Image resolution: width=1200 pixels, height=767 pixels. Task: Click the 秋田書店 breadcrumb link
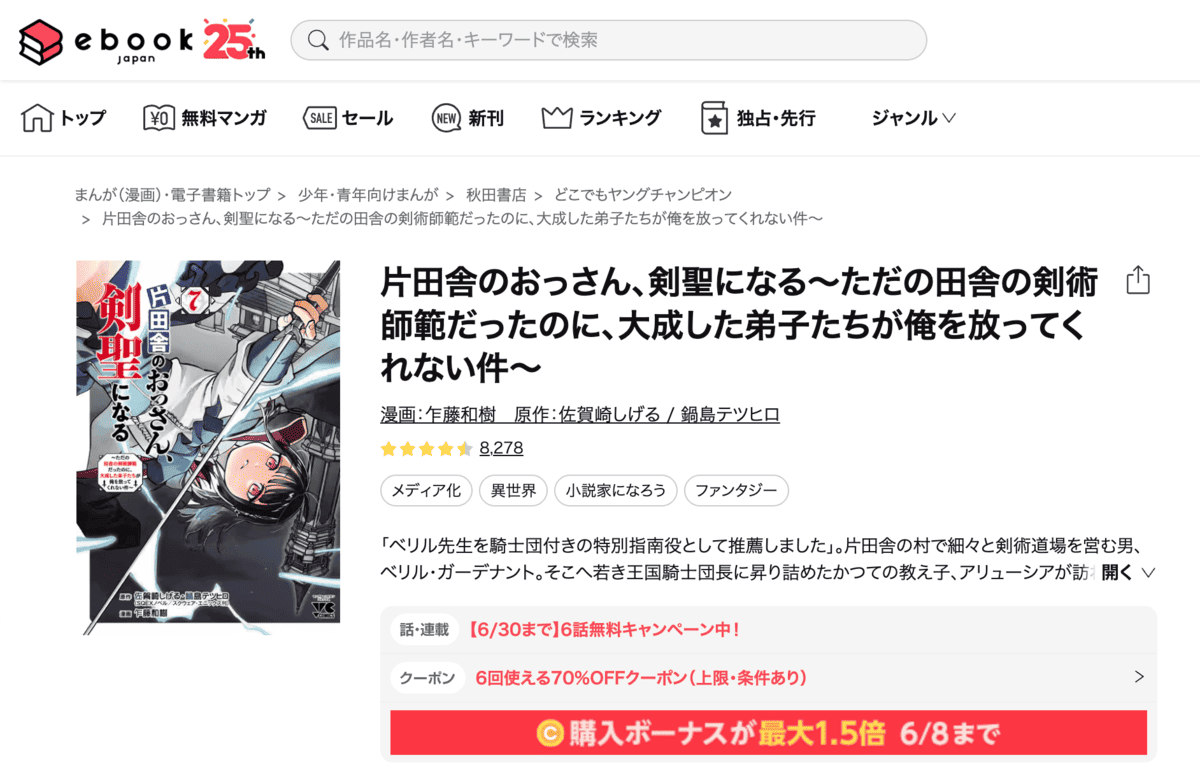496,194
